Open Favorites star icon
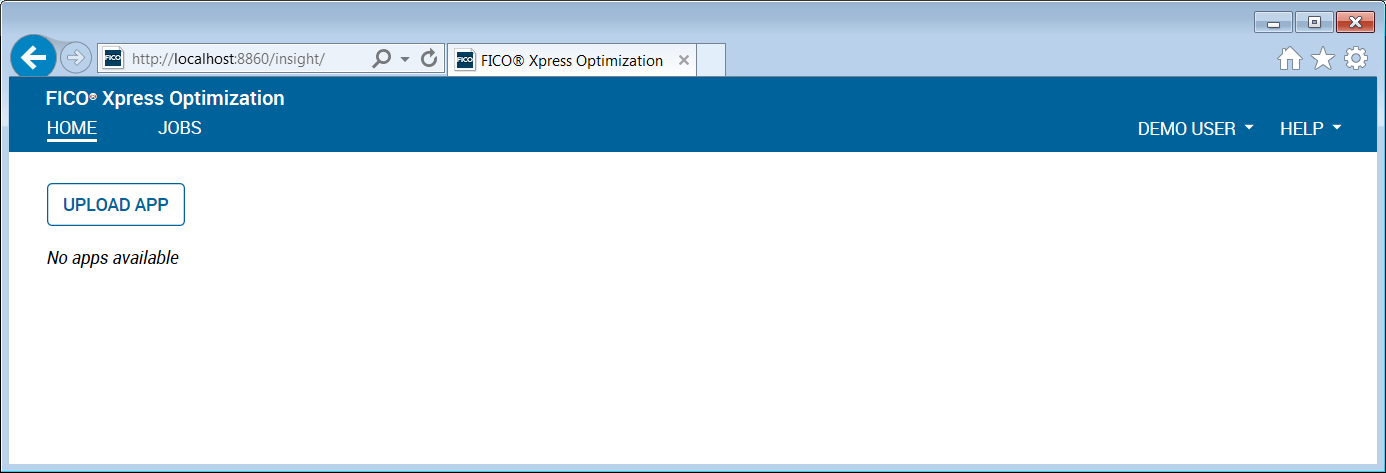 1323,59
